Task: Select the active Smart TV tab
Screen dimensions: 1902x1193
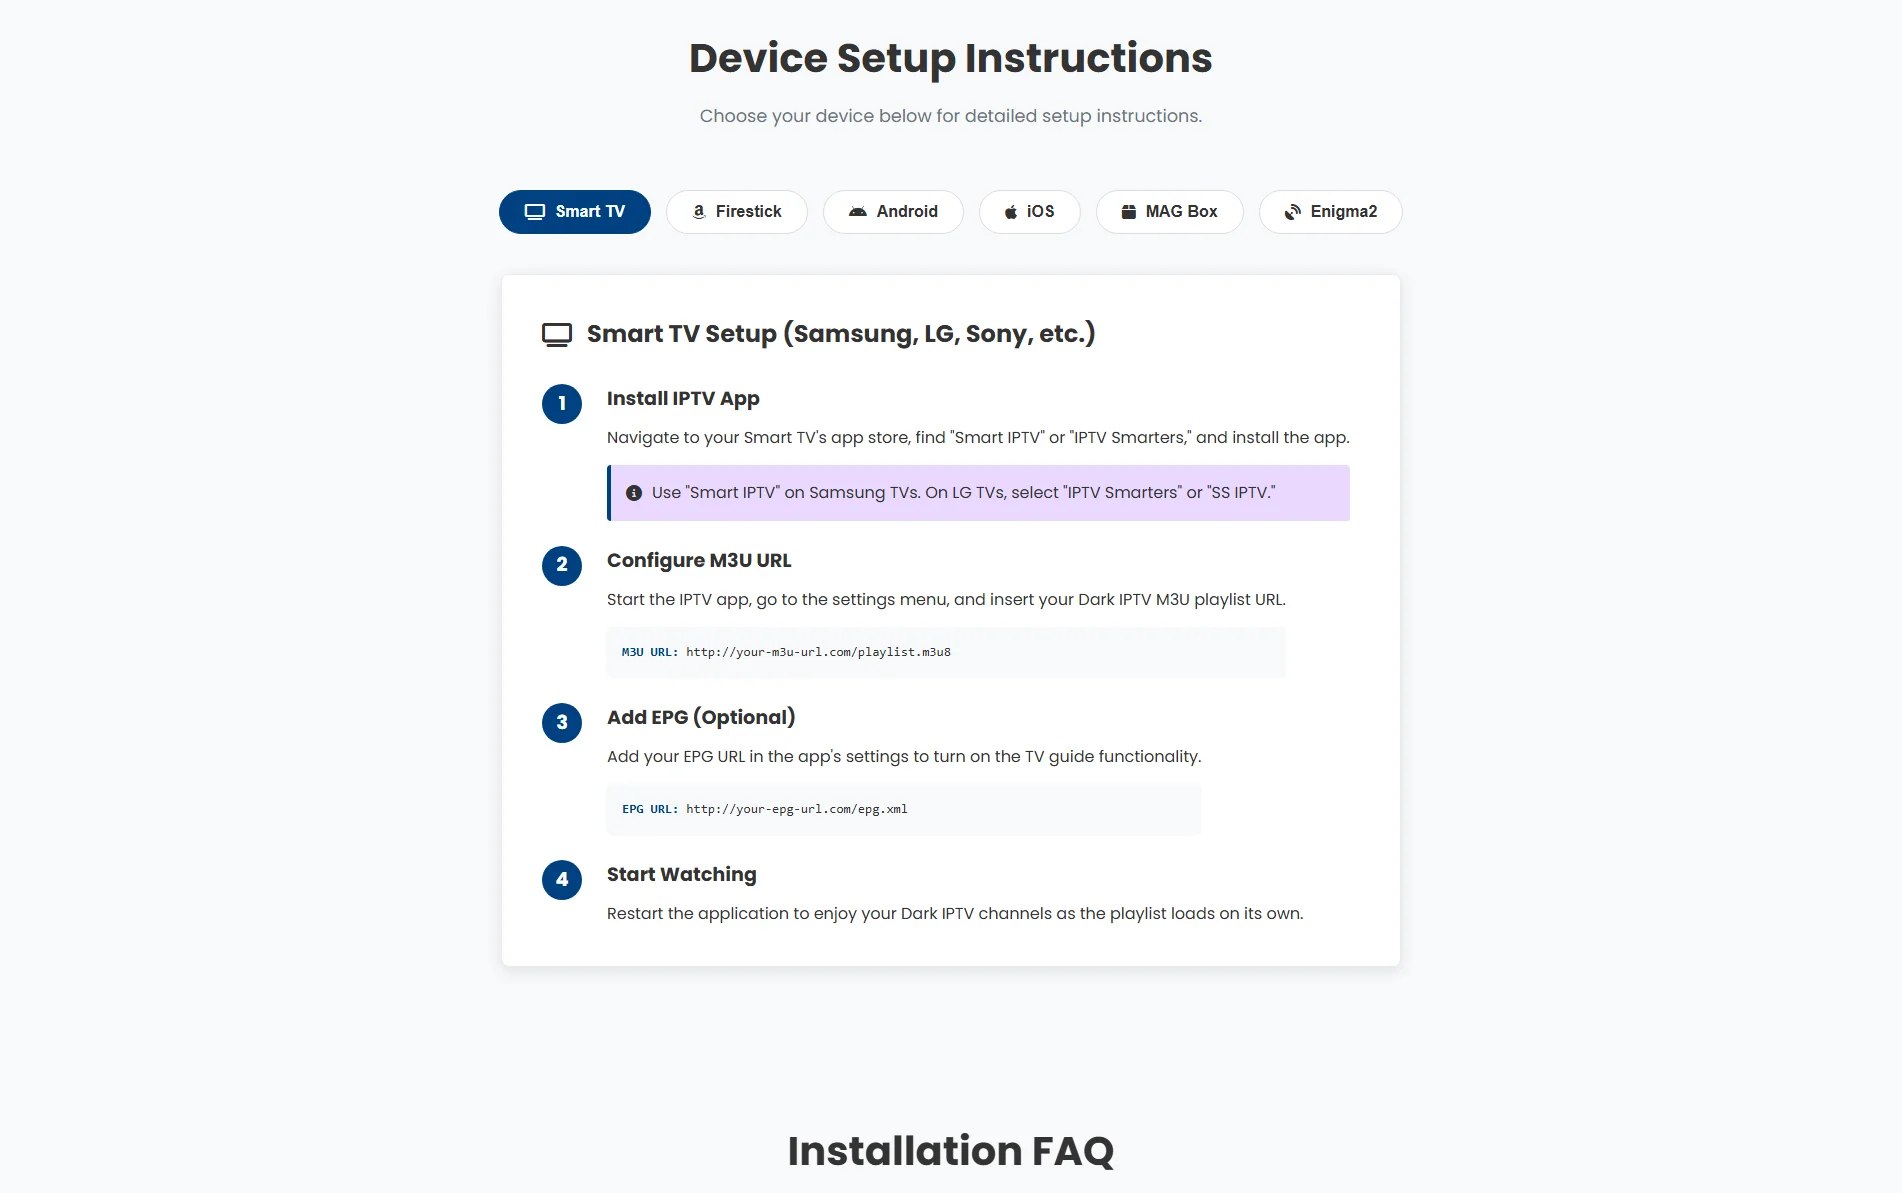Action: pyautogui.click(x=574, y=211)
